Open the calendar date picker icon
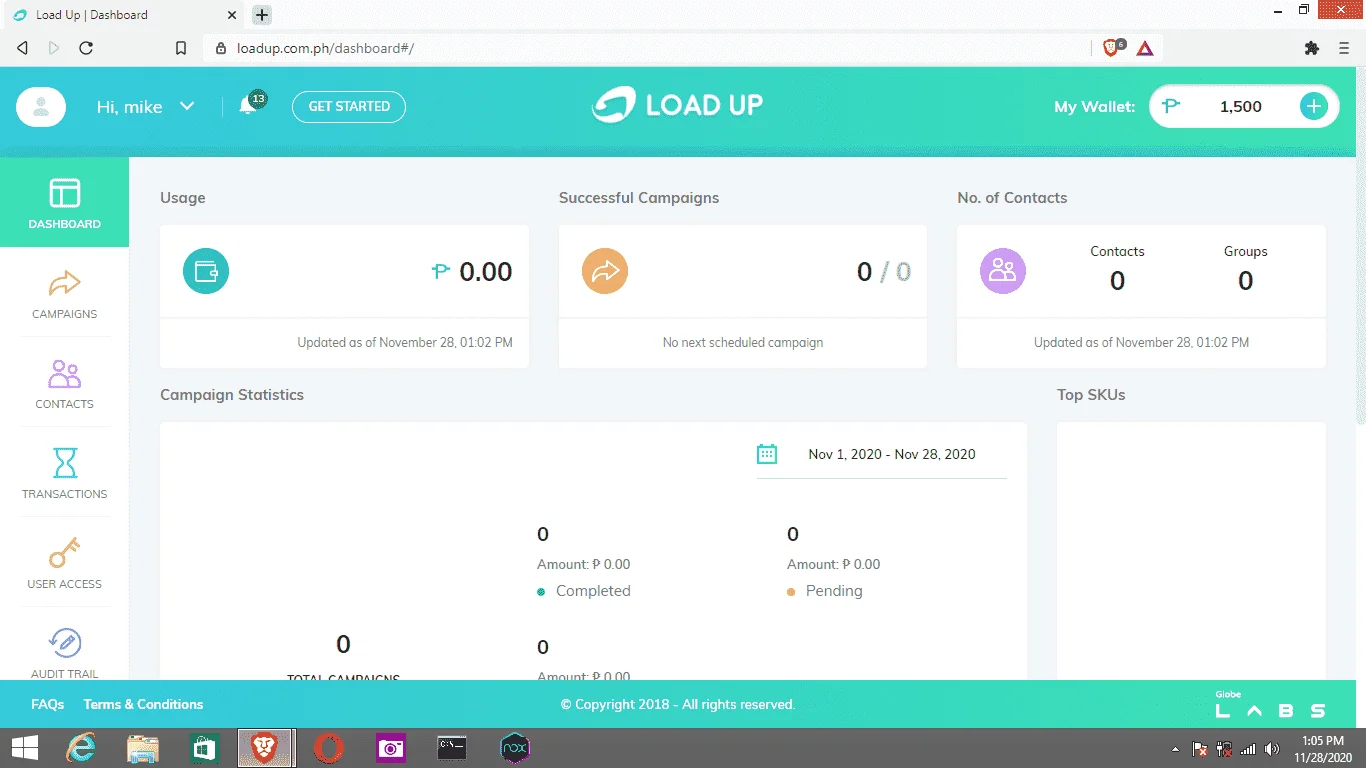 767,454
